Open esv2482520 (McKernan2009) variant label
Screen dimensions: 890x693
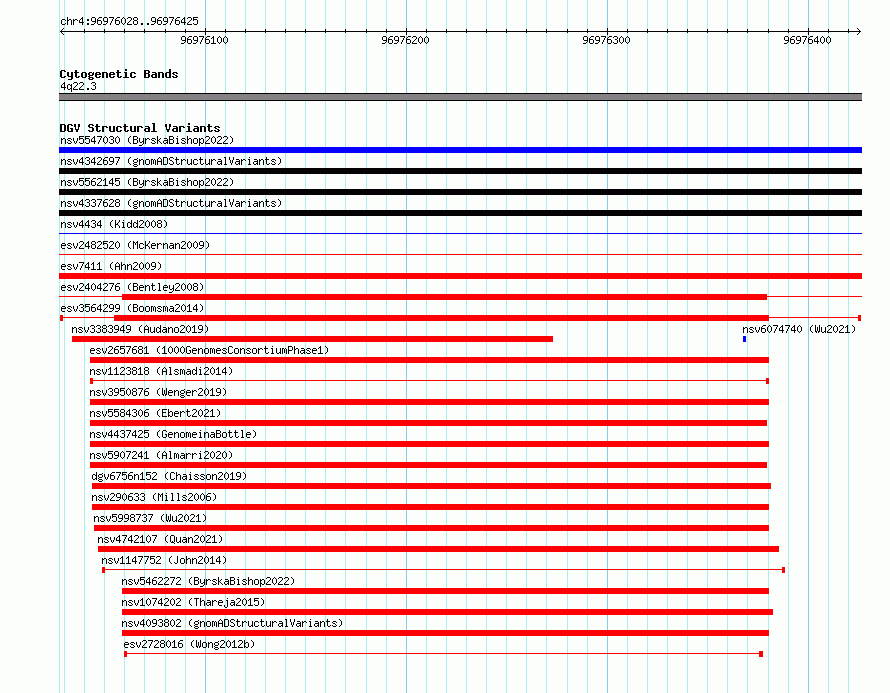tap(135, 245)
